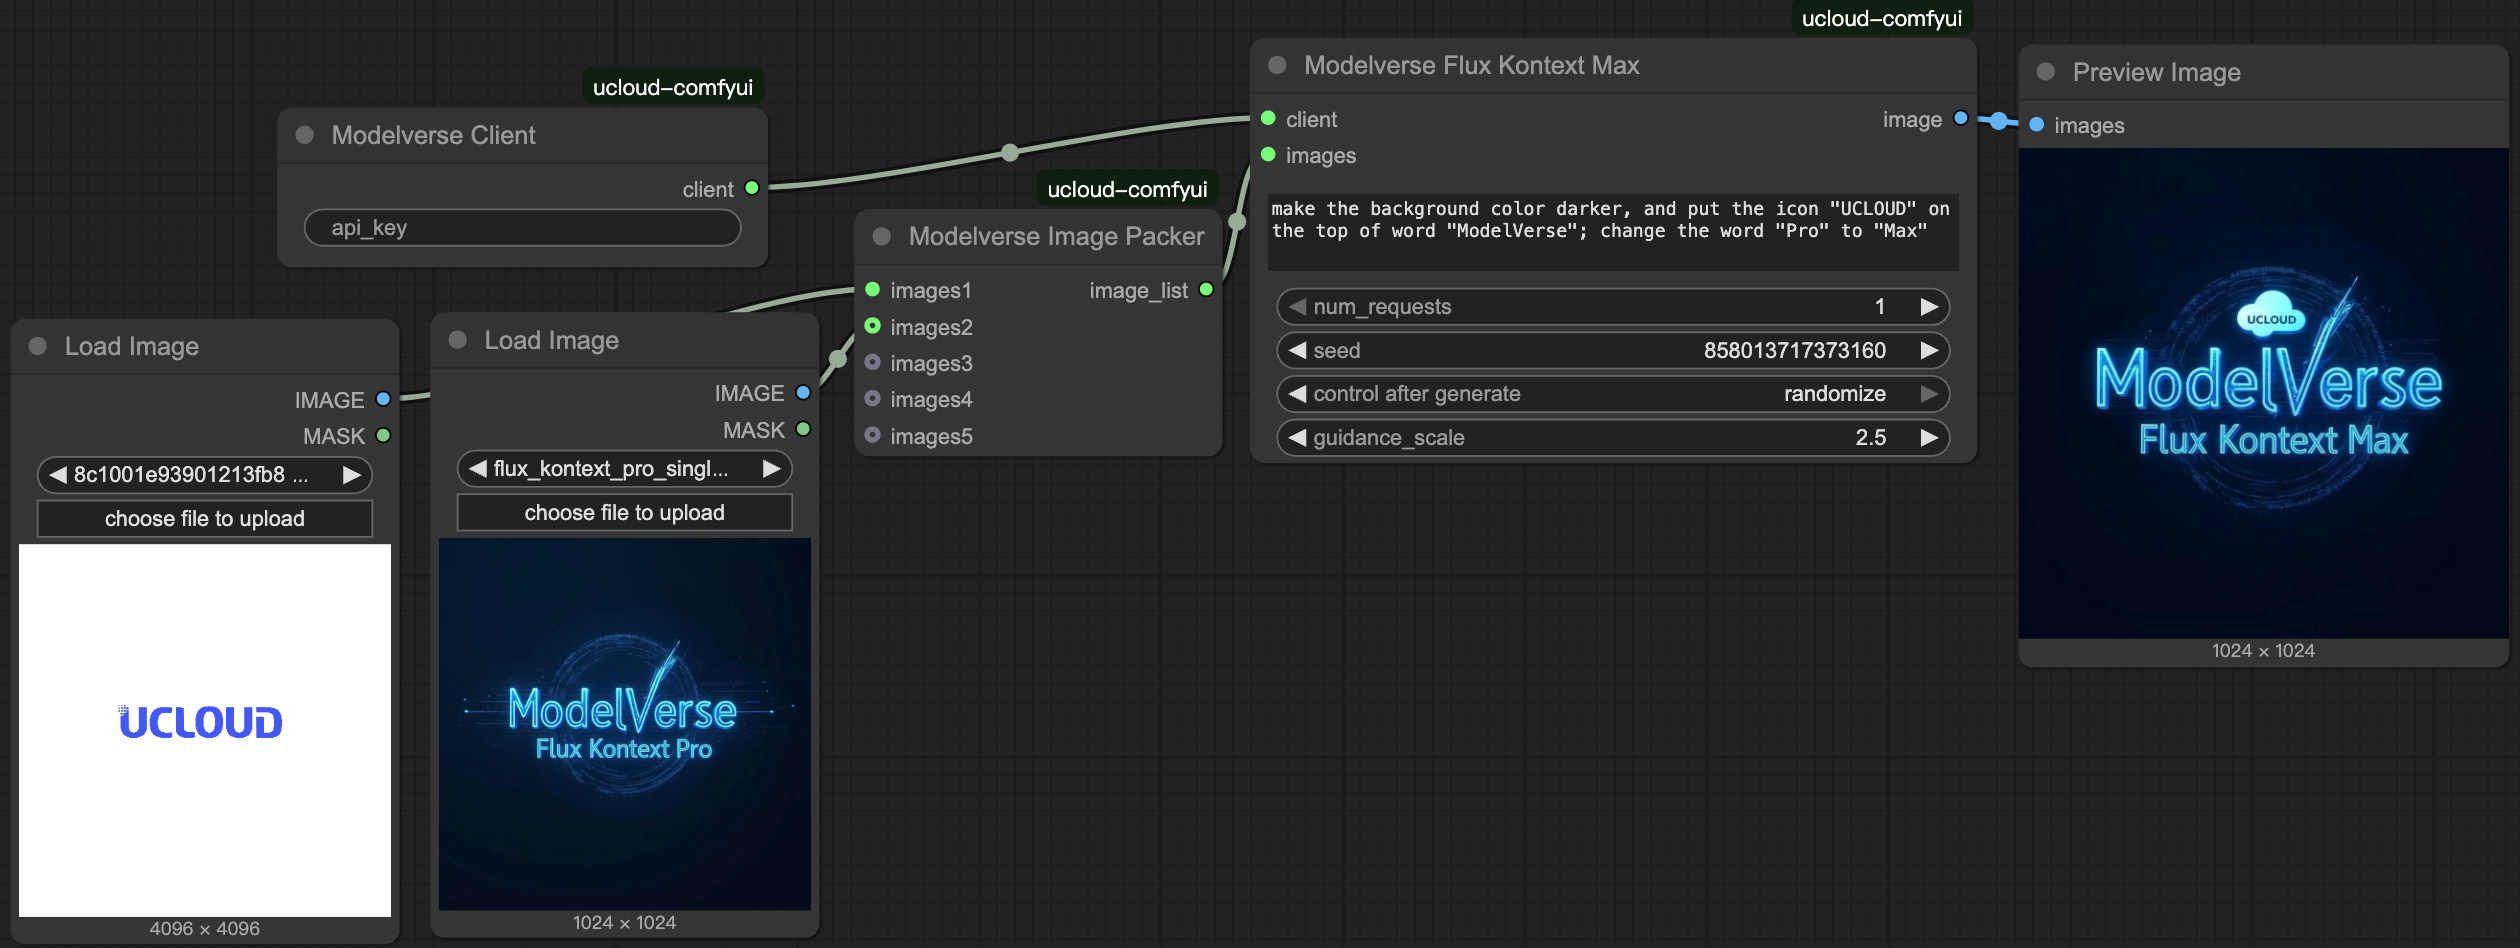Increase guidance_scale with the right arrow
Viewport: 2520px width, 948px height.
point(1929,437)
